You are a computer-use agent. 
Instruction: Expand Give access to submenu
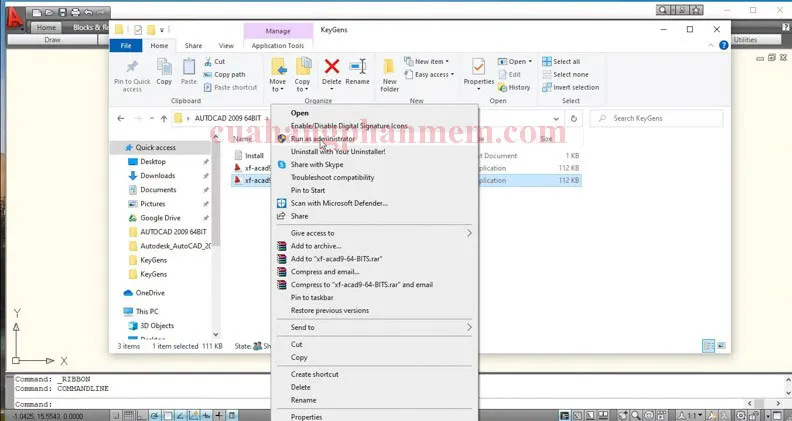(374, 233)
